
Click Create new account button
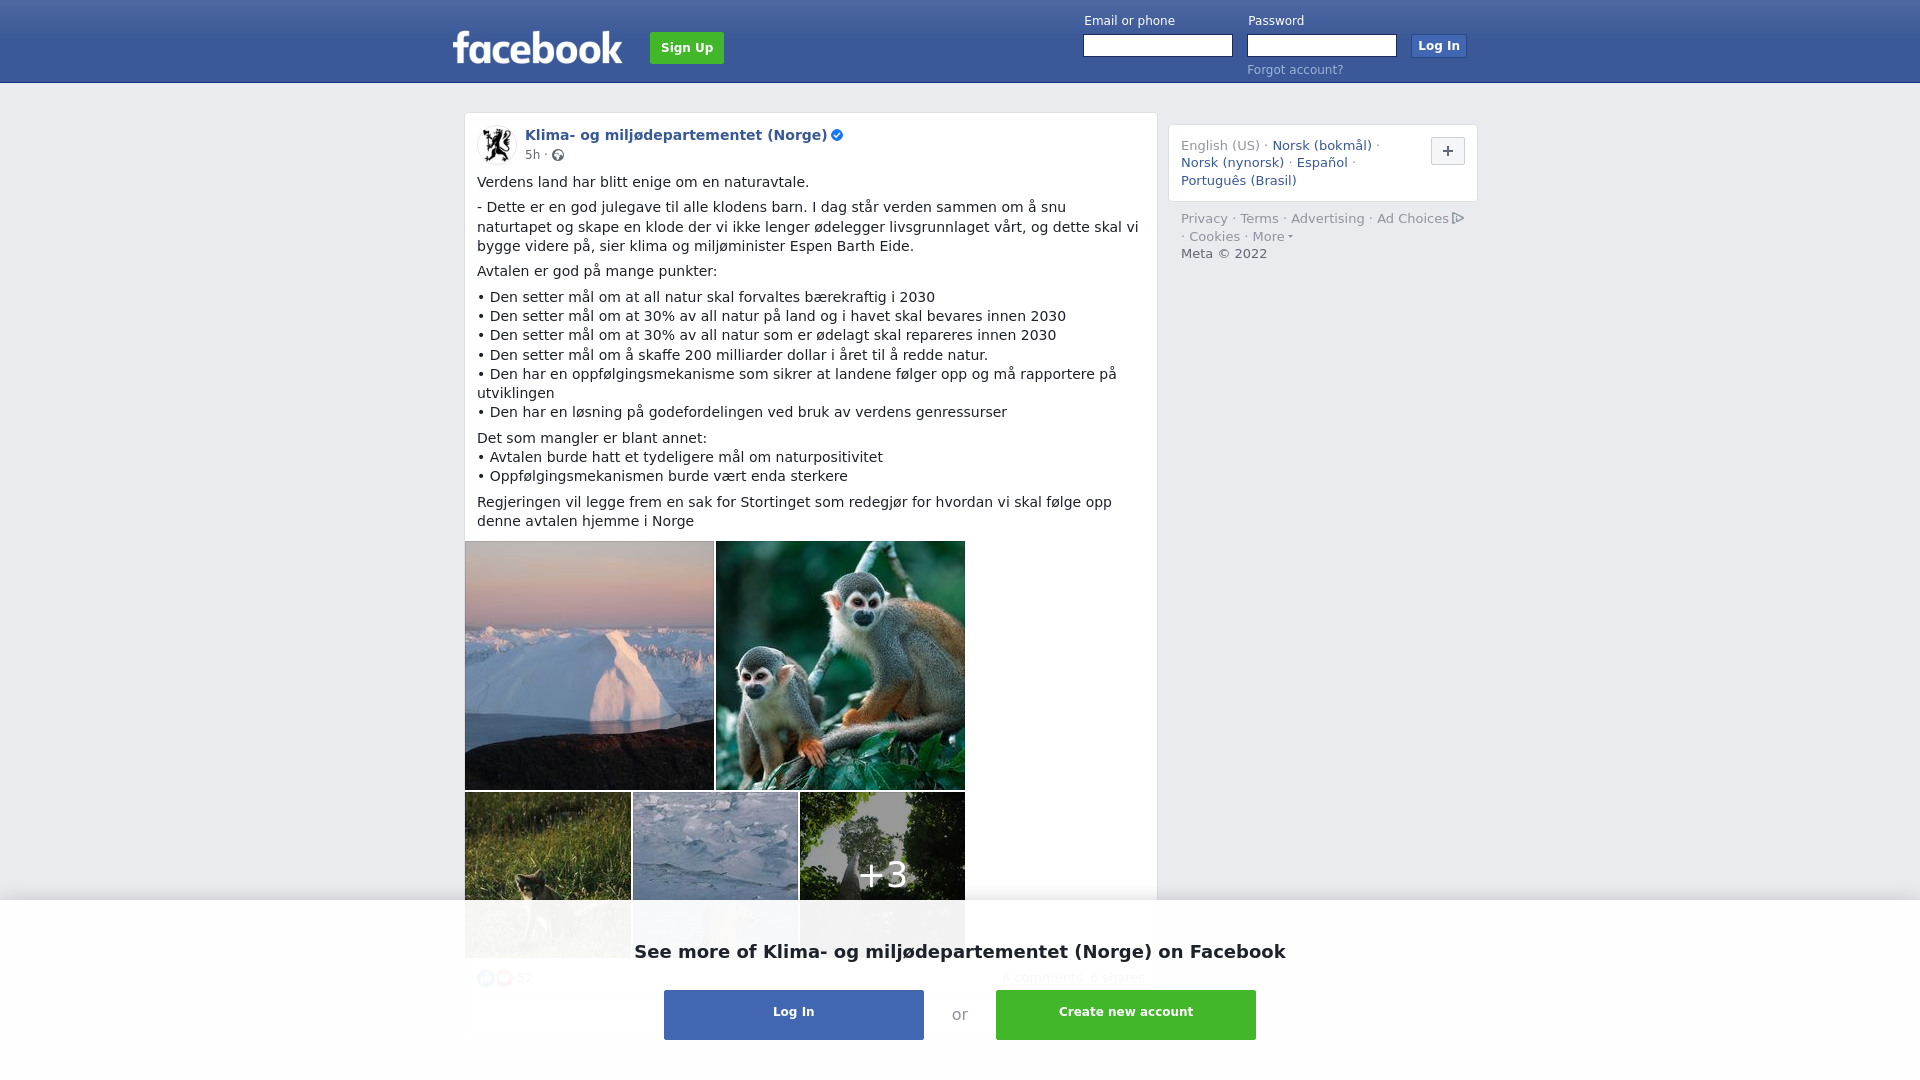[x=1126, y=1015]
